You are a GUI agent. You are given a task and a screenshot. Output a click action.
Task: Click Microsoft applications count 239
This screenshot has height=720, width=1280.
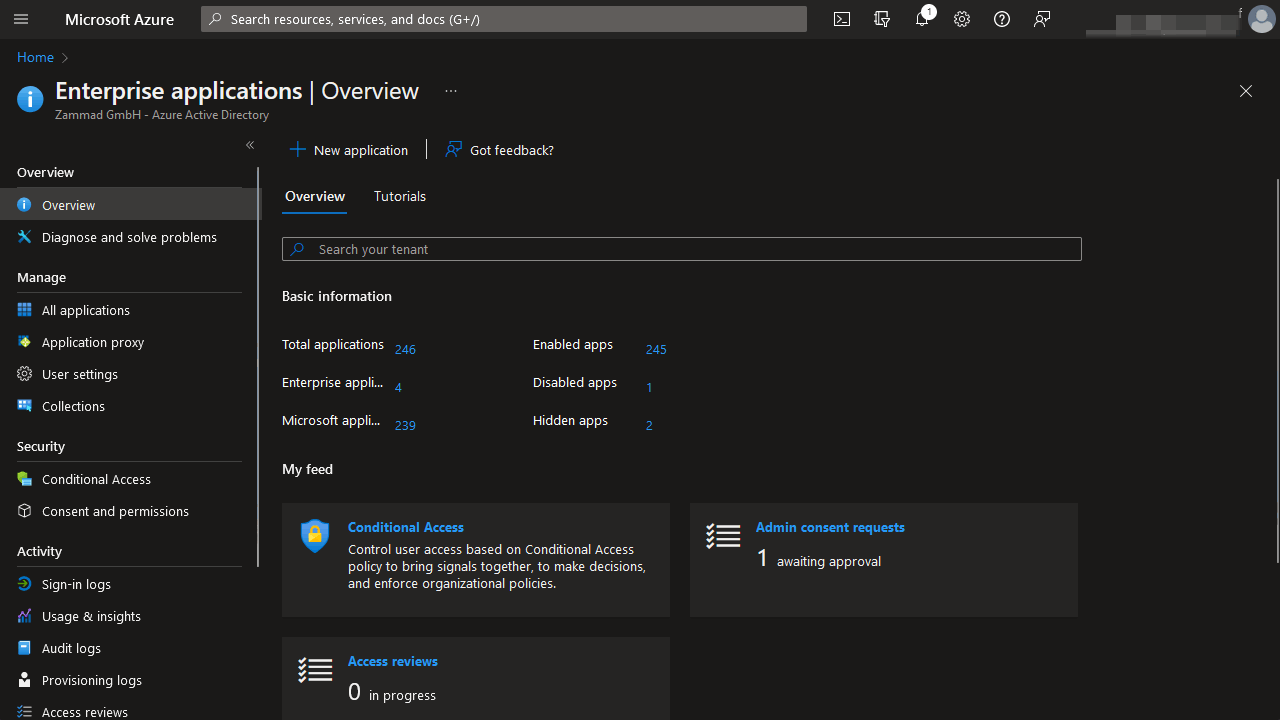(x=405, y=425)
